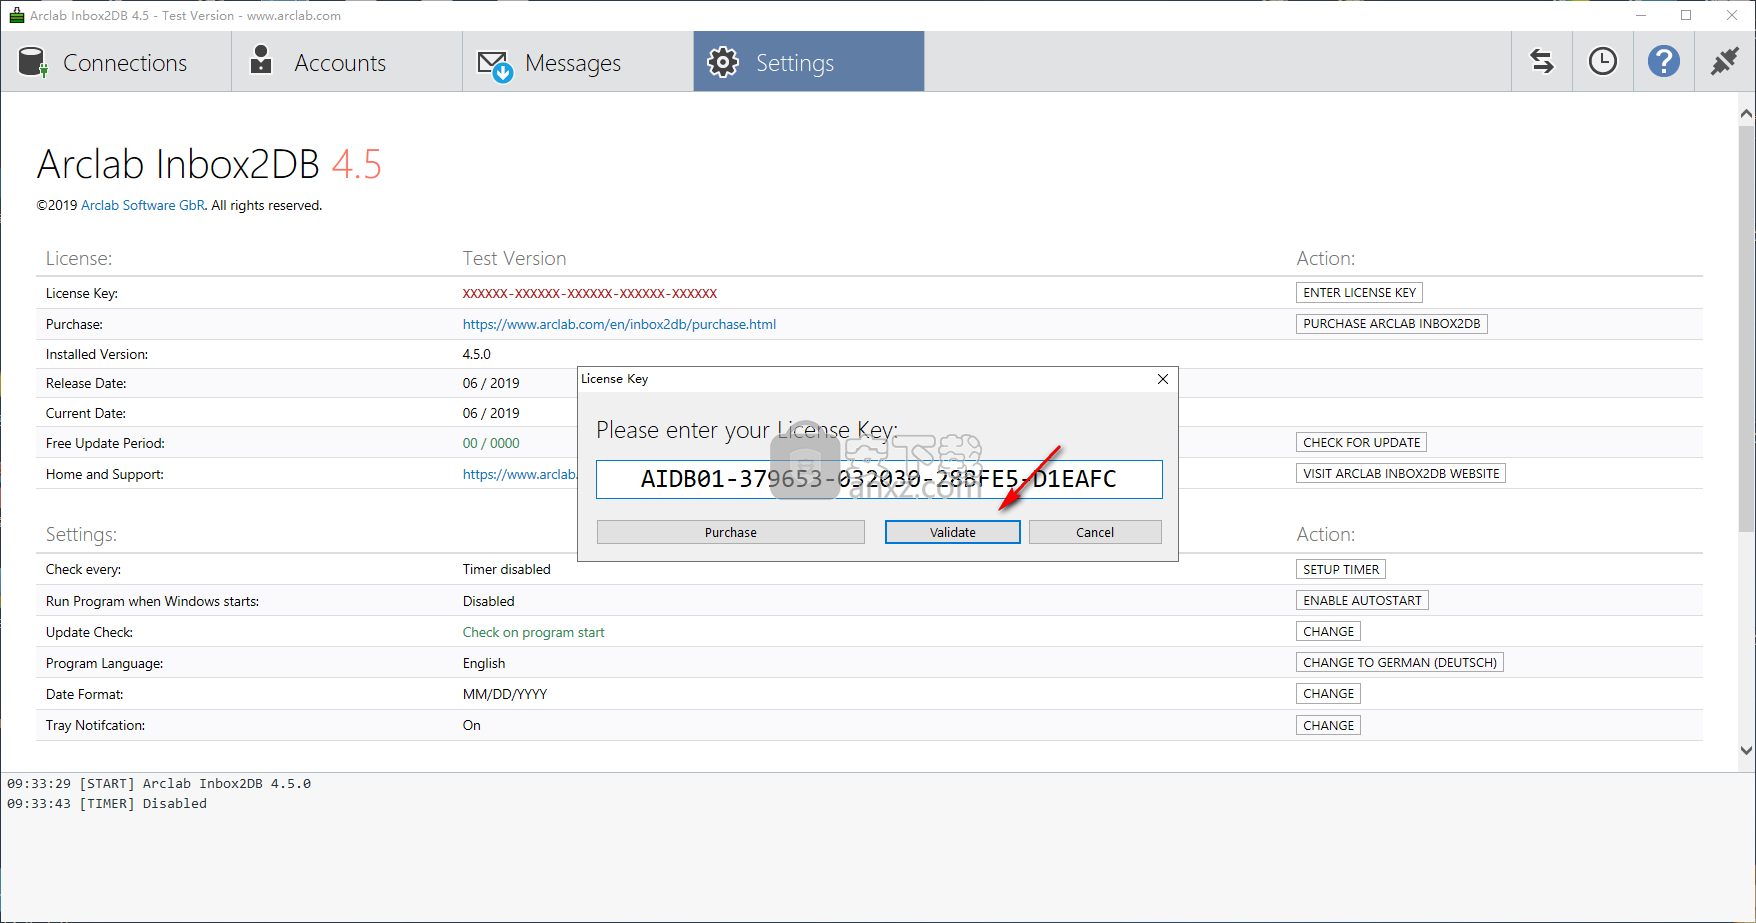1756x923 pixels.
Task: Select the Settings tab
Action: point(809,62)
